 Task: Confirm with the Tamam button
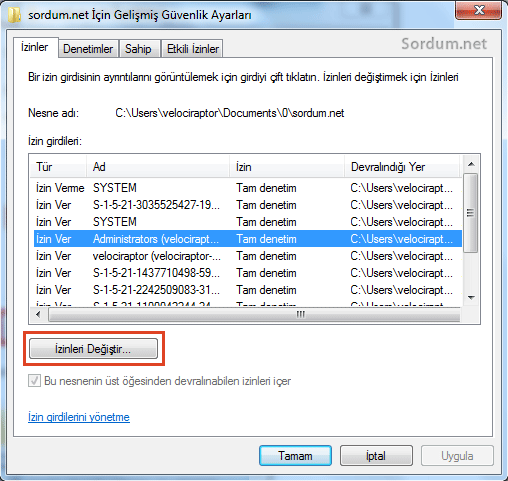(295, 456)
